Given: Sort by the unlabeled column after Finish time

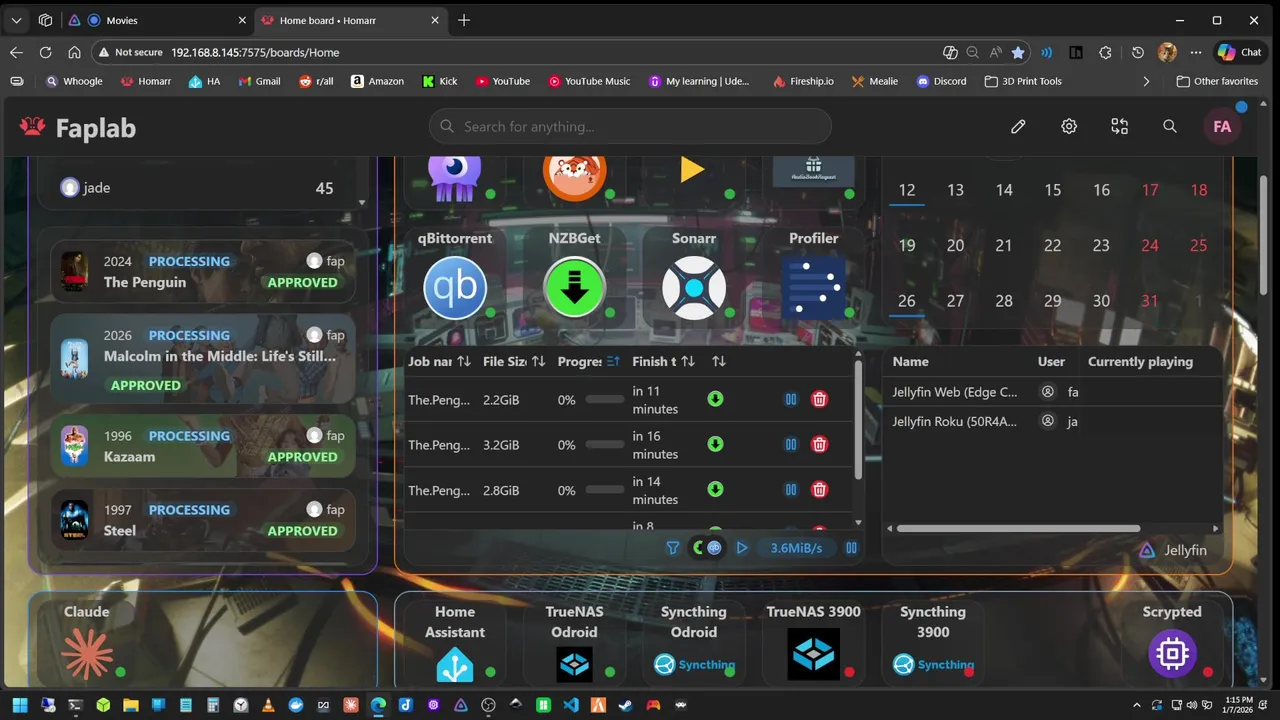Looking at the screenshot, I should point(718,361).
